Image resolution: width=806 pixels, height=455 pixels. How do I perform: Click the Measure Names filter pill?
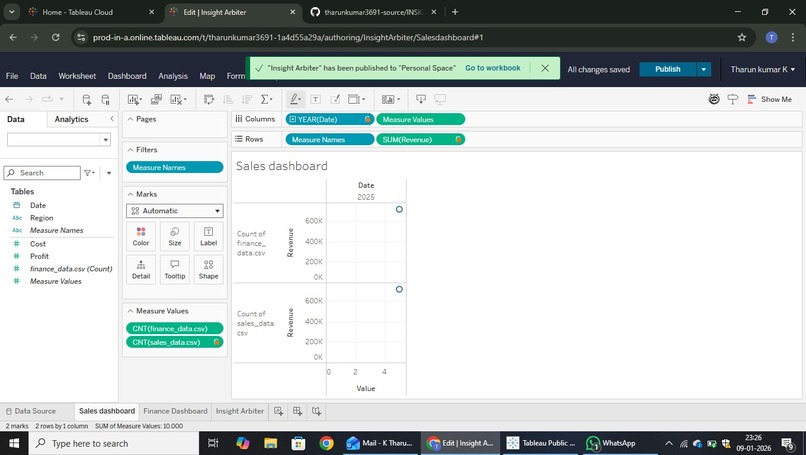(x=175, y=167)
